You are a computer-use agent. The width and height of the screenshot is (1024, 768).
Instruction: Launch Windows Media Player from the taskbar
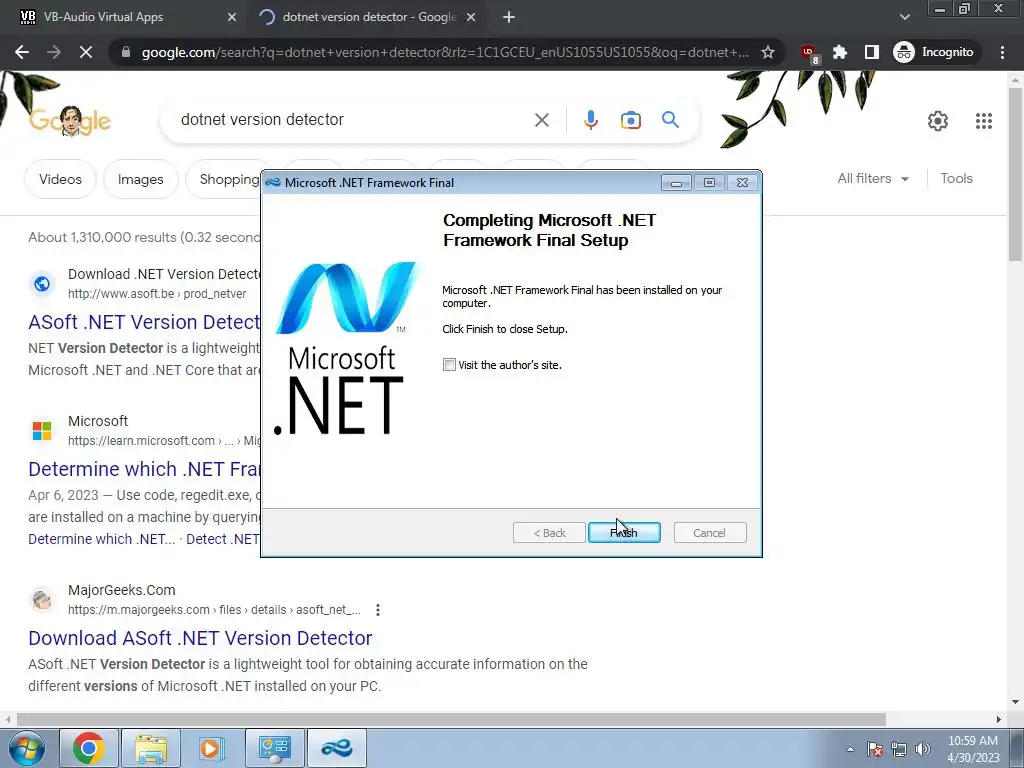point(212,748)
